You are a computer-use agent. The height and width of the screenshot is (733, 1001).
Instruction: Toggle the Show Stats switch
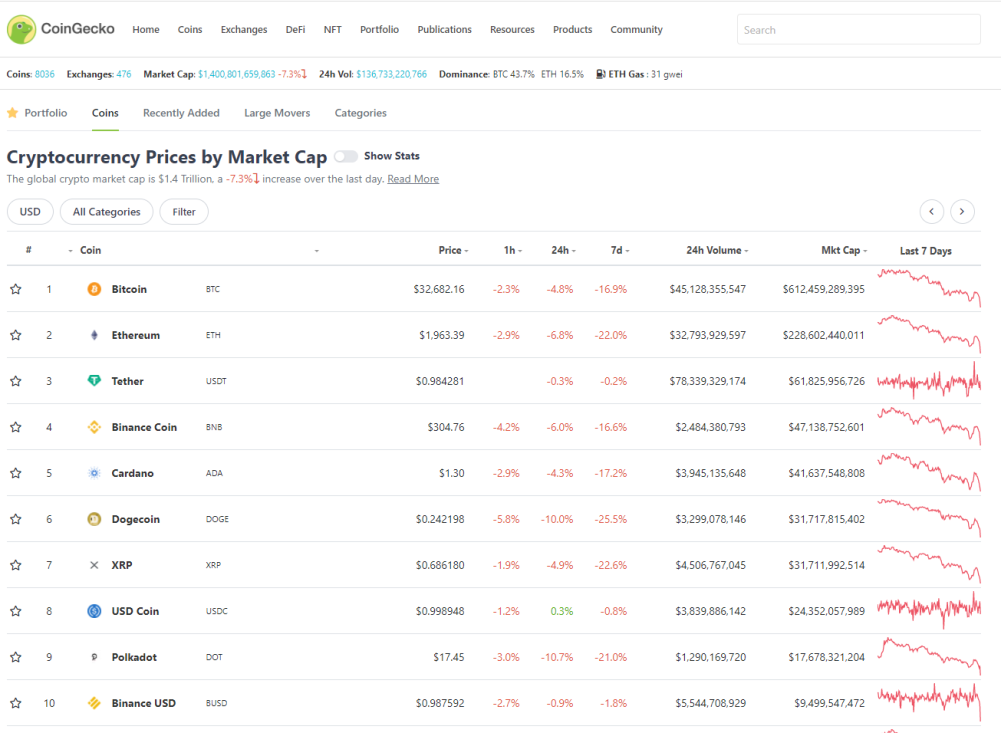[x=345, y=156]
